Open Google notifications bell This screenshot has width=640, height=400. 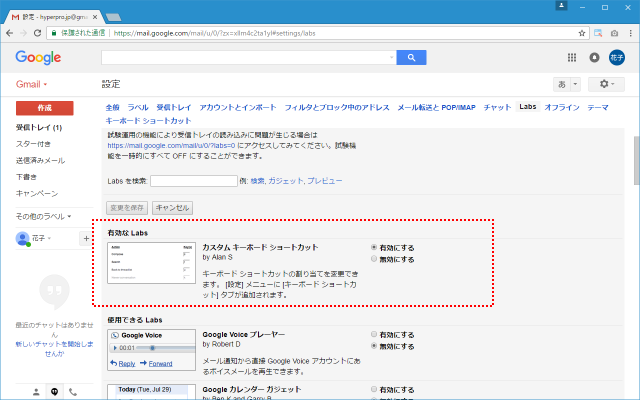(594, 58)
